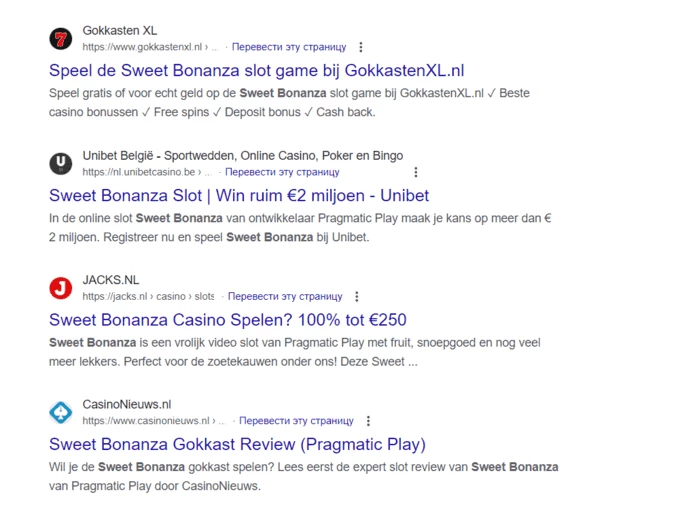This screenshot has height=520, width=695.
Task: Open 'Sweet Bonanza Casino Spelen? 100% tot €250' link
Action: [227, 320]
